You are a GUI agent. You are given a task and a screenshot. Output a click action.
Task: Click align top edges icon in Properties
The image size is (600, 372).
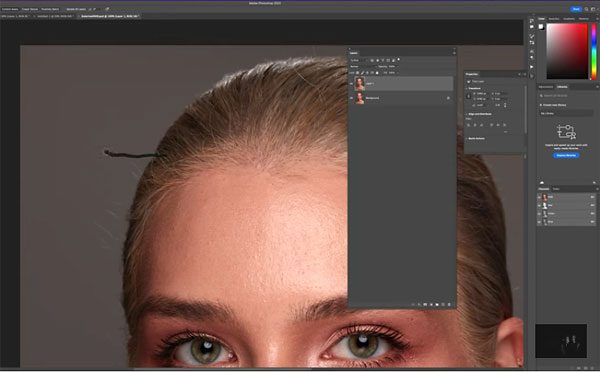click(491, 125)
